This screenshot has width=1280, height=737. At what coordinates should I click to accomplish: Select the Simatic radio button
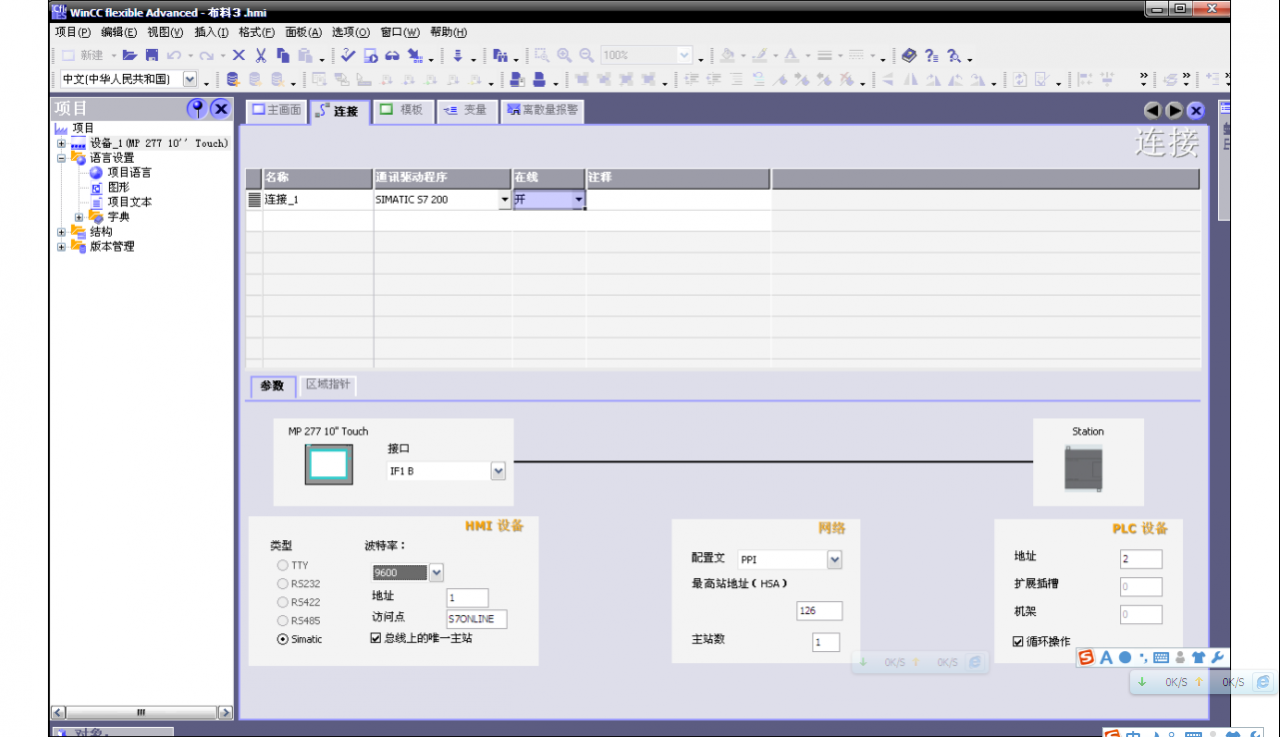click(x=283, y=639)
